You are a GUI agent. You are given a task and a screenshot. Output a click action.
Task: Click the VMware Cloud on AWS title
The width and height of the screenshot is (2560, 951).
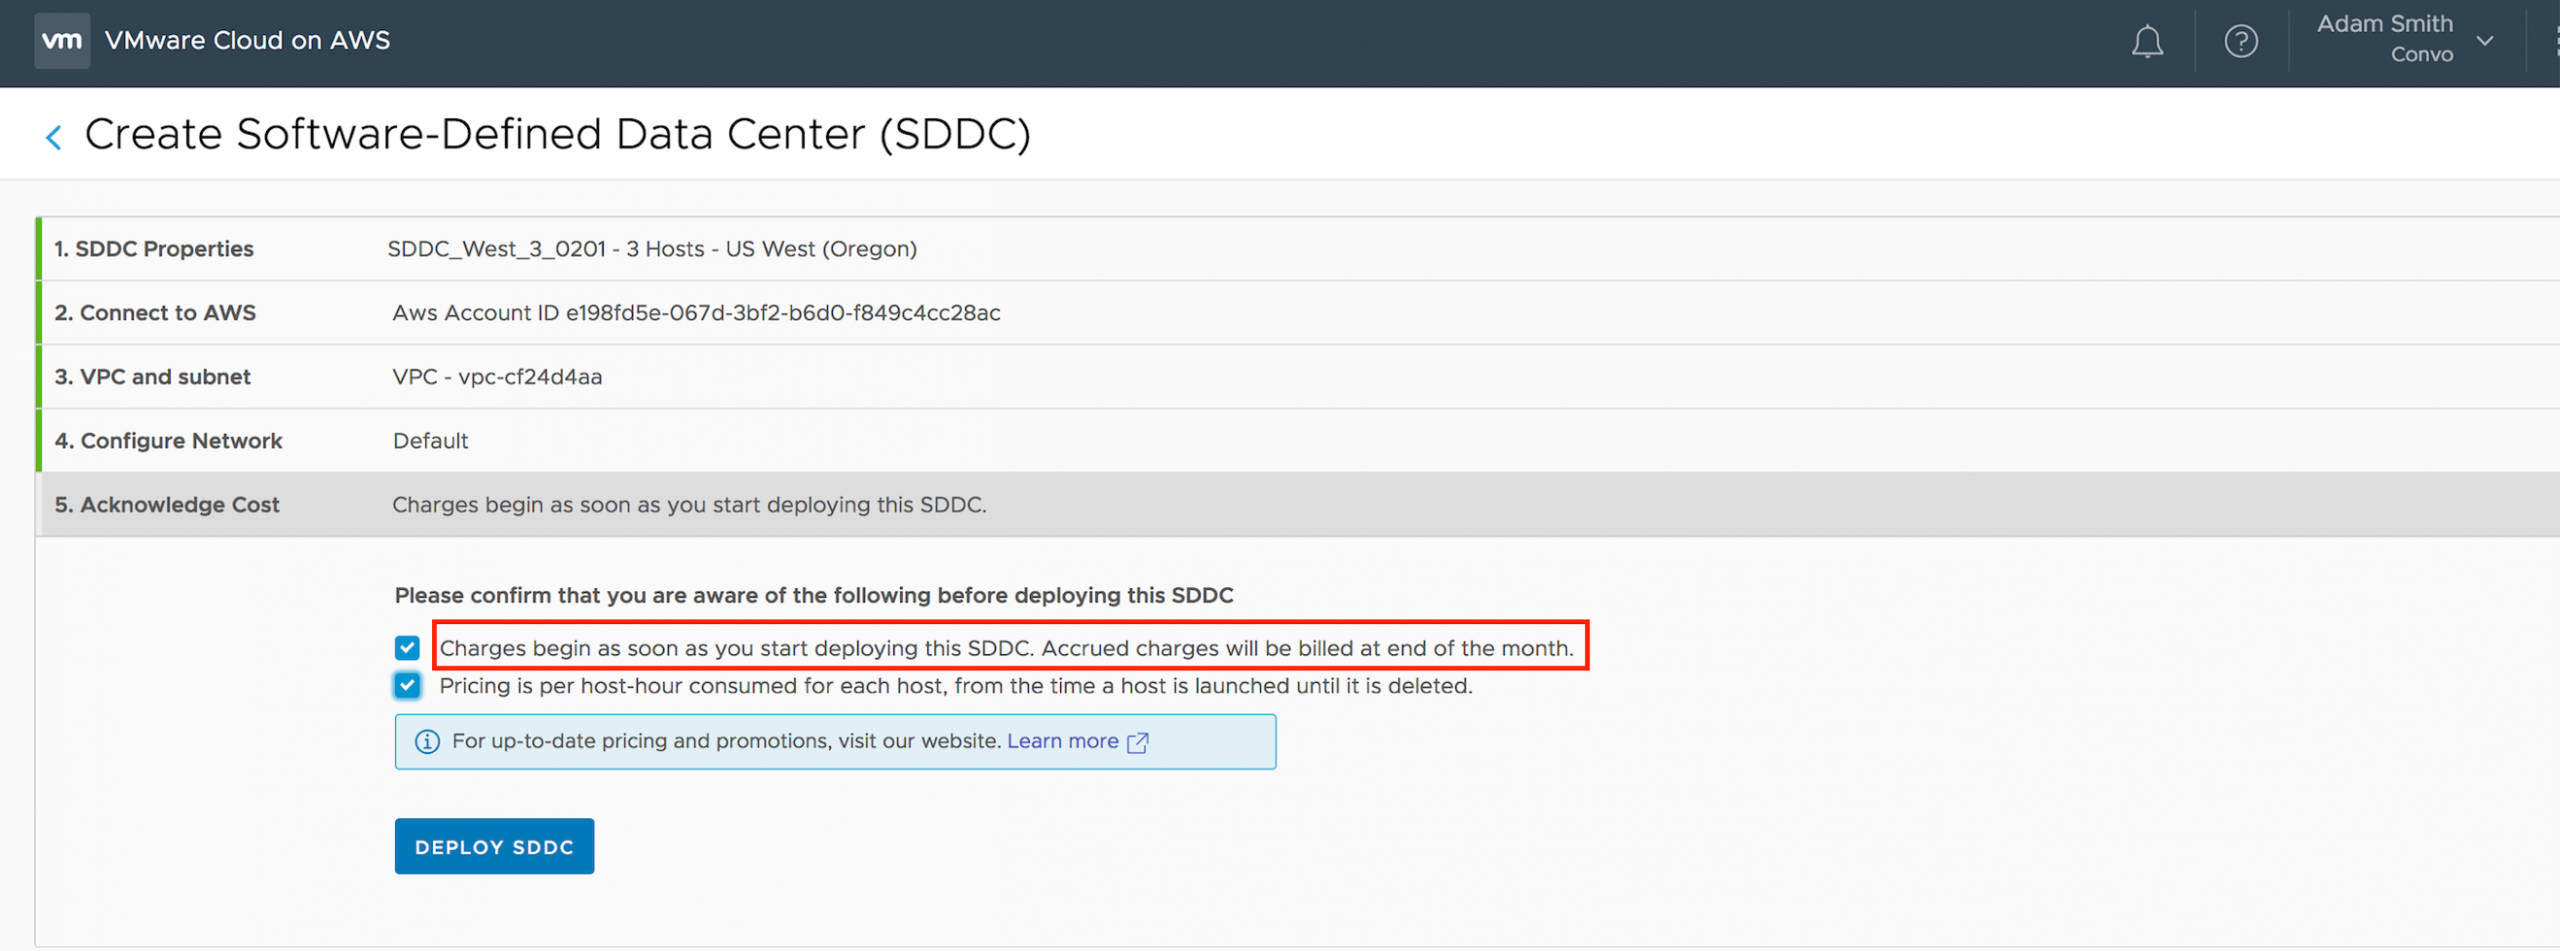247,41
